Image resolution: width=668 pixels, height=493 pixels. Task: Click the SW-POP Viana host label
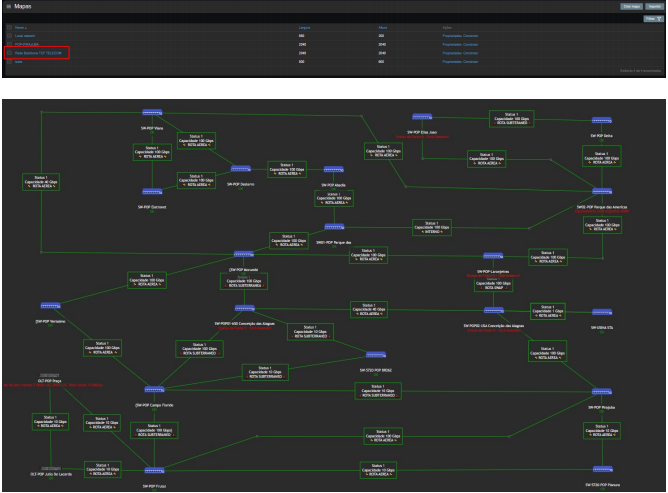pos(152,128)
